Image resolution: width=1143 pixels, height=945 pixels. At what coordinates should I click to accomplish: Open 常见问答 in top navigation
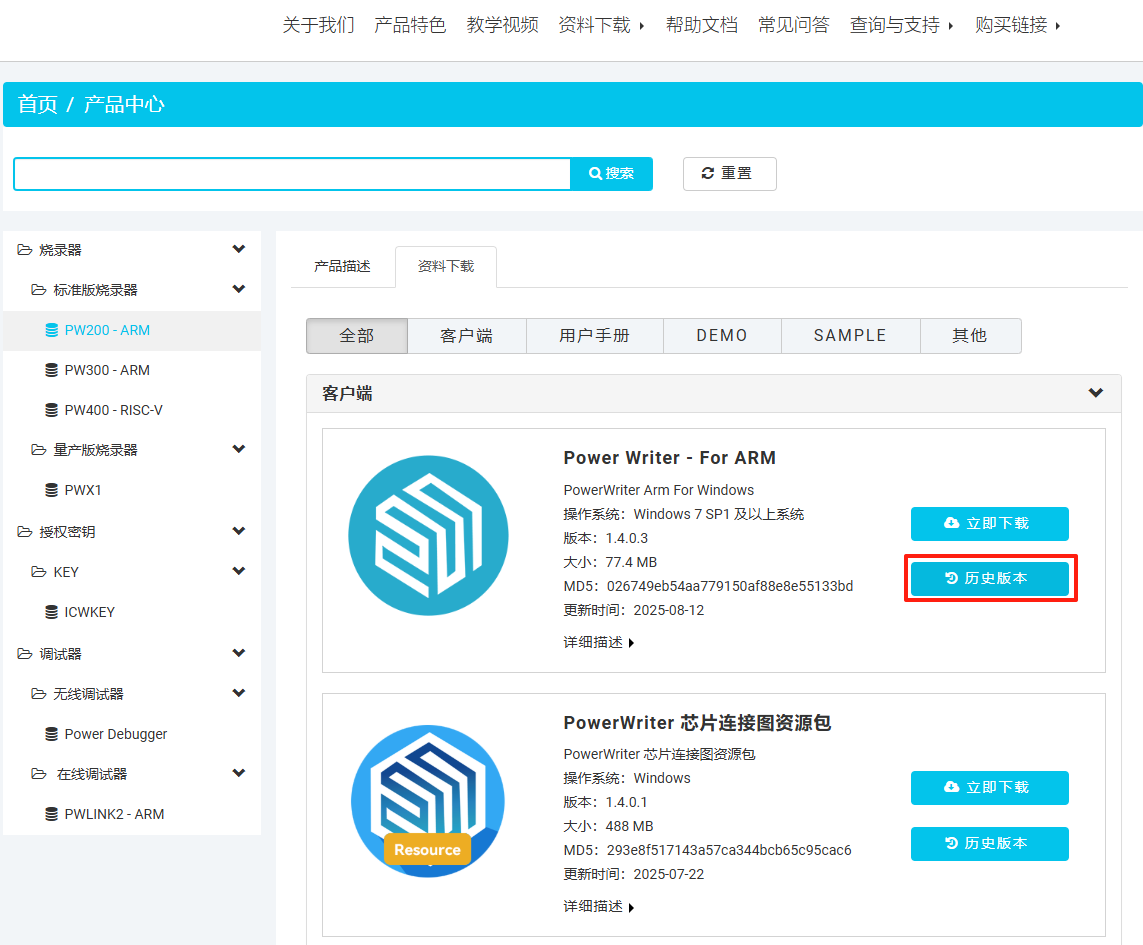794,26
